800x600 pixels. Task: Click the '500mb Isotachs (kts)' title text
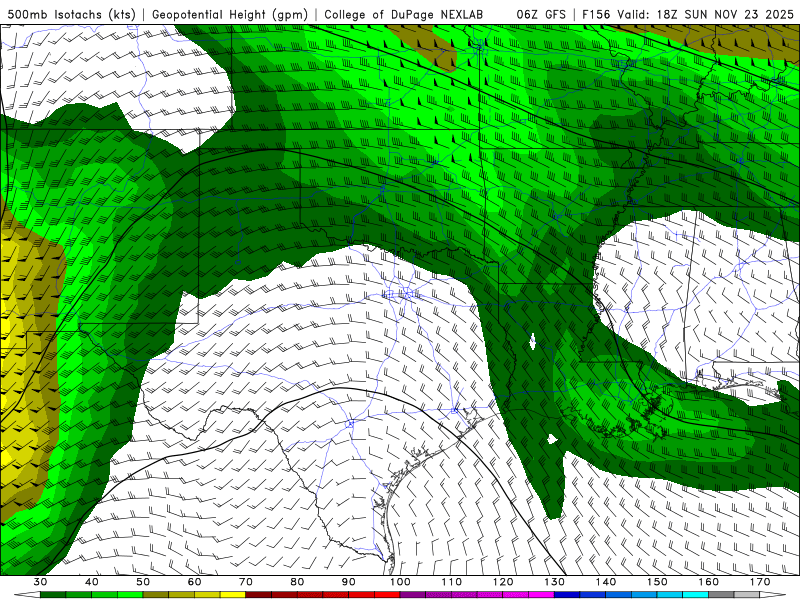(x=72, y=14)
